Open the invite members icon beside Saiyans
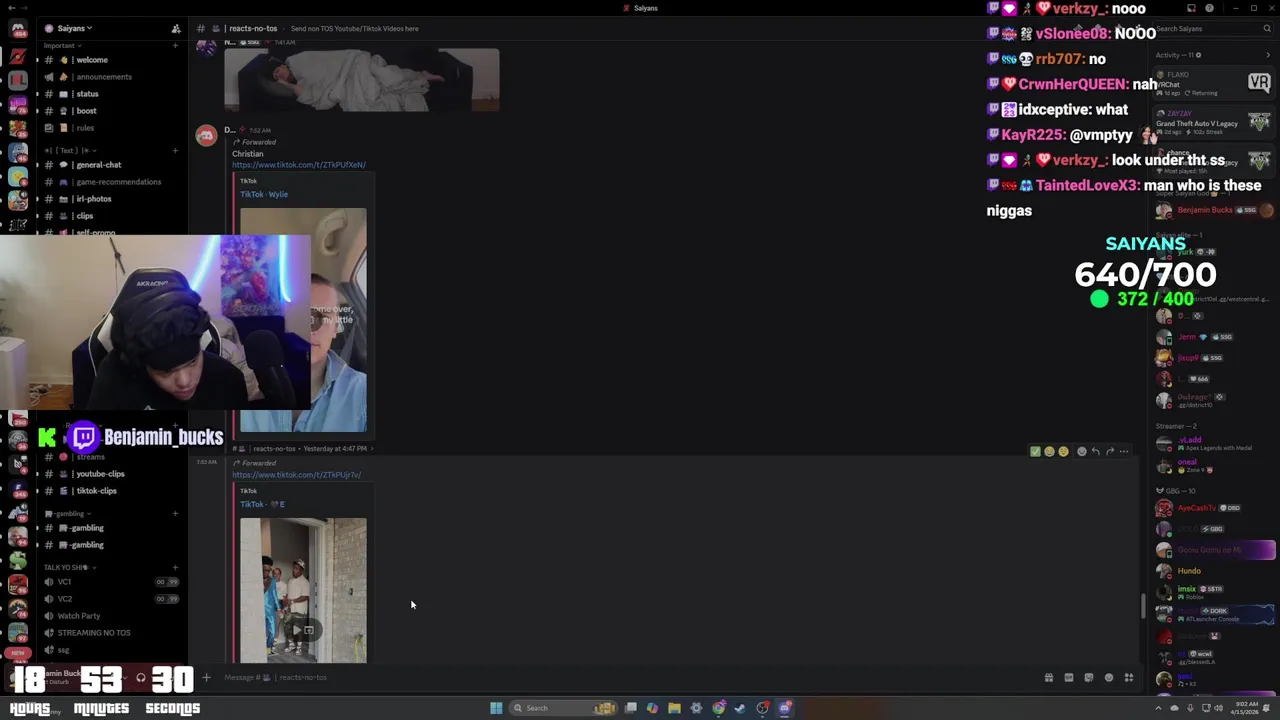Image resolution: width=1280 pixels, height=720 pixels. pyautogui.click(x=176, y=29)
